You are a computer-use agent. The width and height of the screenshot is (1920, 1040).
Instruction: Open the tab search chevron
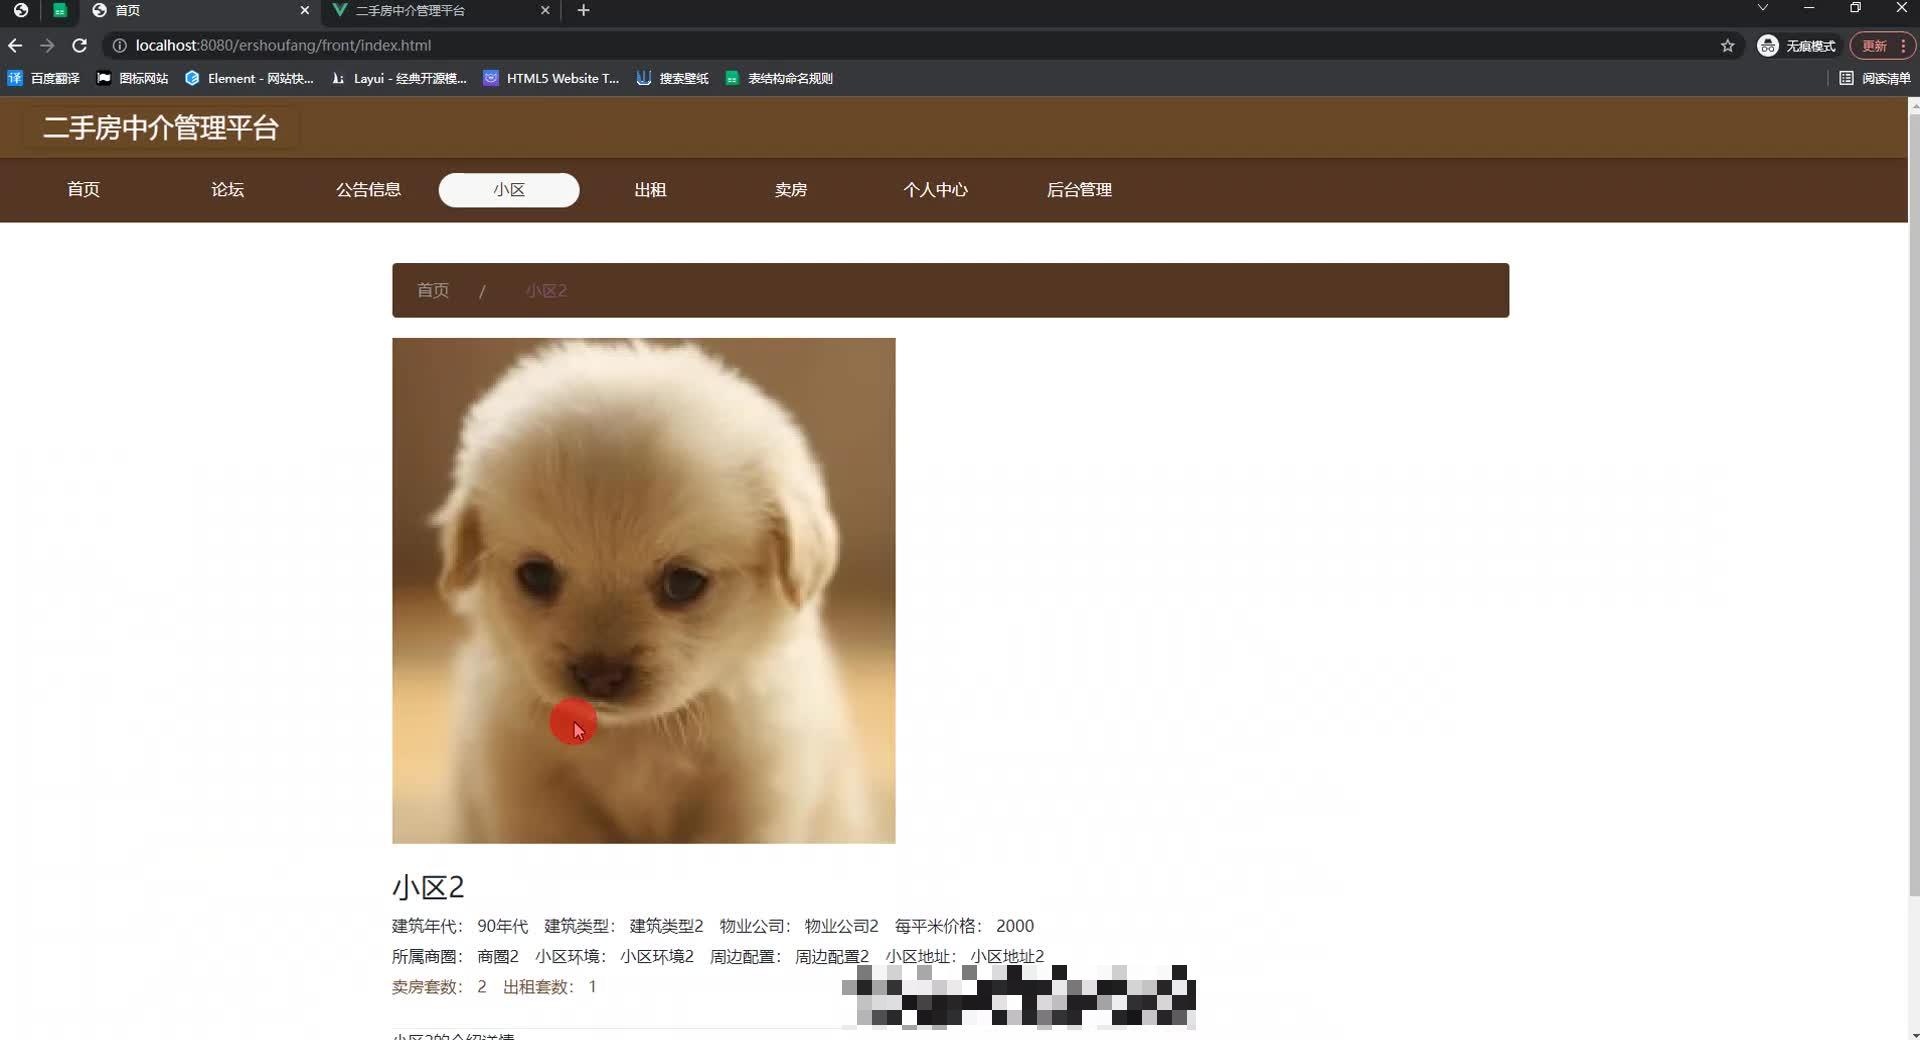[1763, 7]
